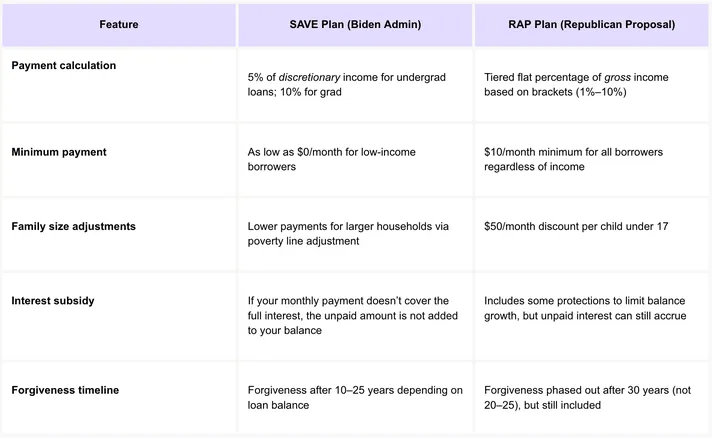The height and width of the screenshot is (438, 712).
Task: Select the Family size adjustments row label
Action: pos(74,226)
